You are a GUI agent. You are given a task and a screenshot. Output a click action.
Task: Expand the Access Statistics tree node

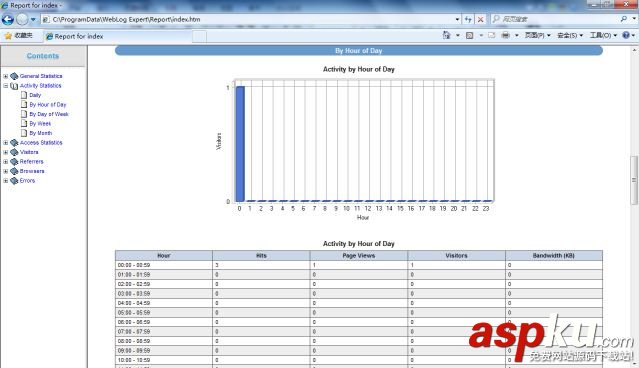(6, 143)
